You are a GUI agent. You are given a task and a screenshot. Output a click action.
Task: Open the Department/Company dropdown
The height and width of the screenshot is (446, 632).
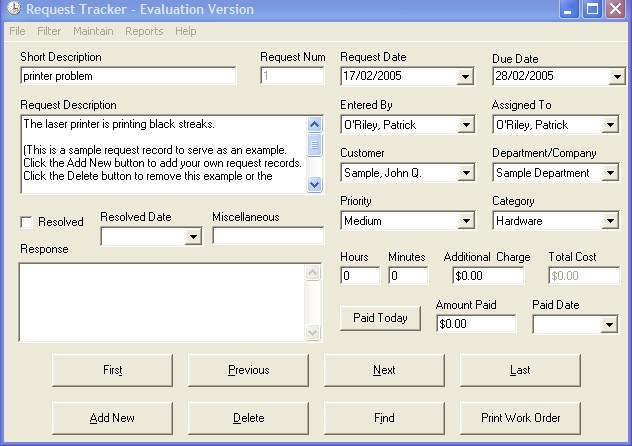[610, 173]
